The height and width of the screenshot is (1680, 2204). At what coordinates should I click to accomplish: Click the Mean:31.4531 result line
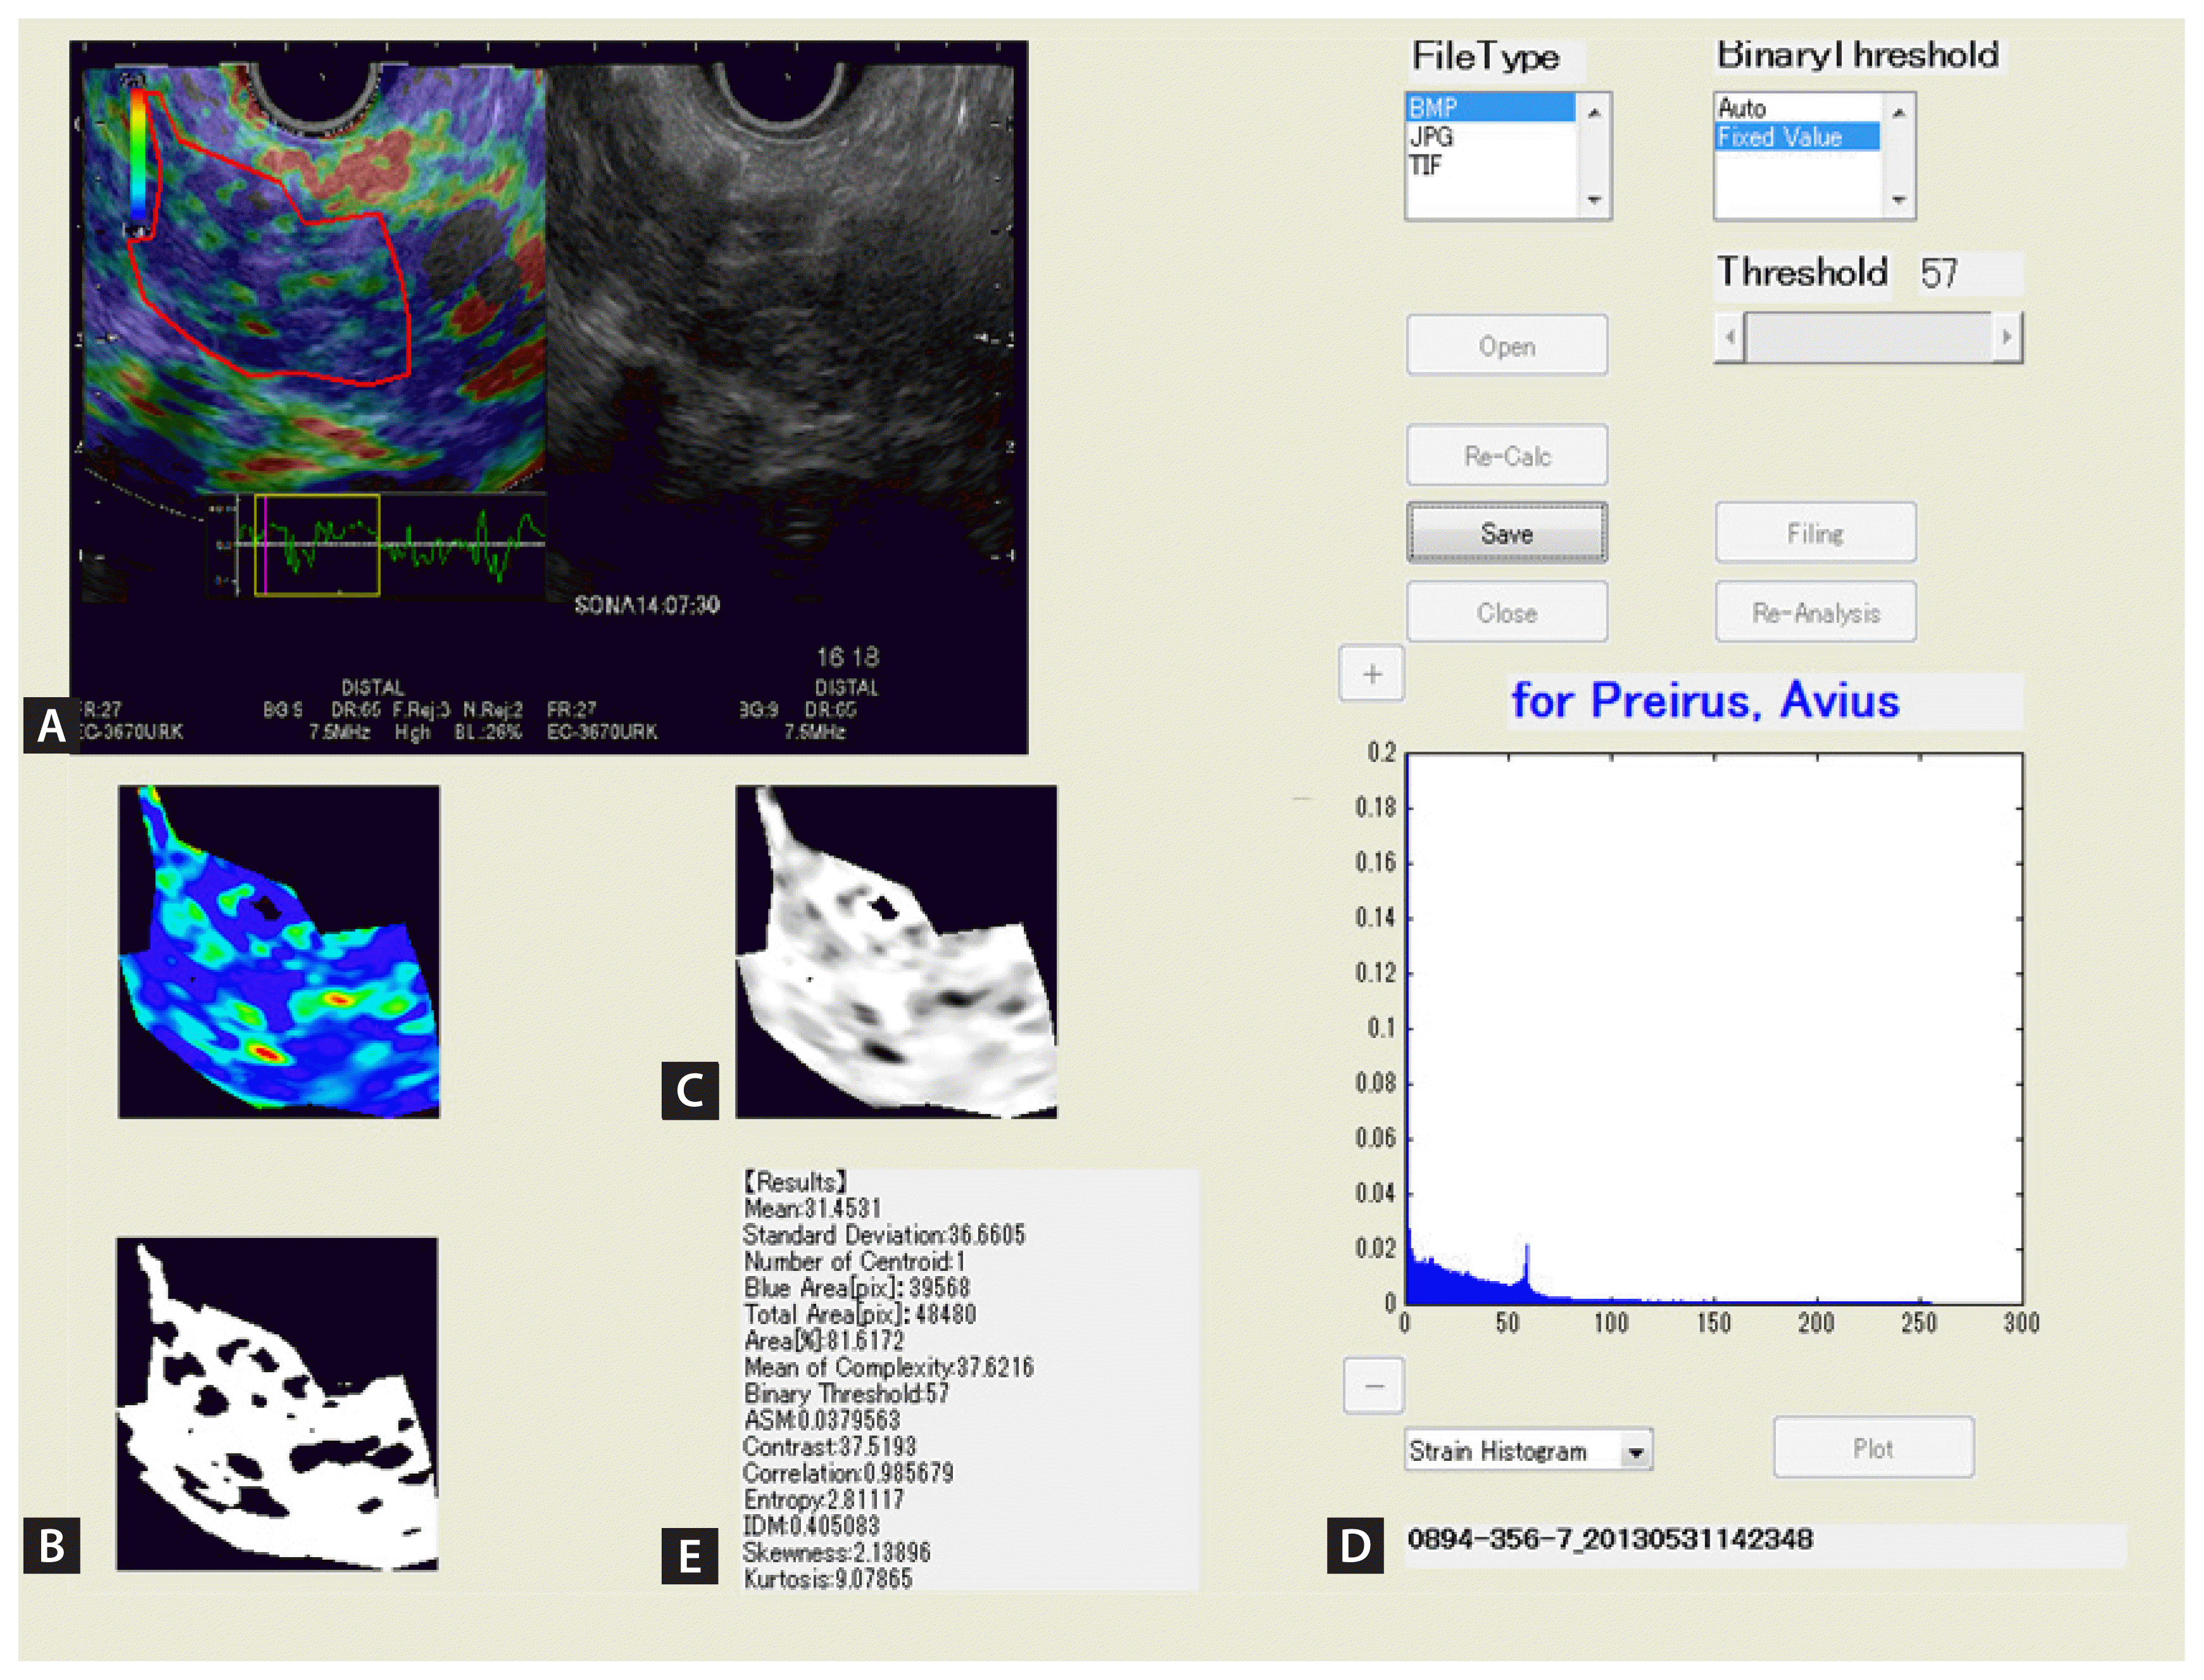click(x=812, y=1208)
